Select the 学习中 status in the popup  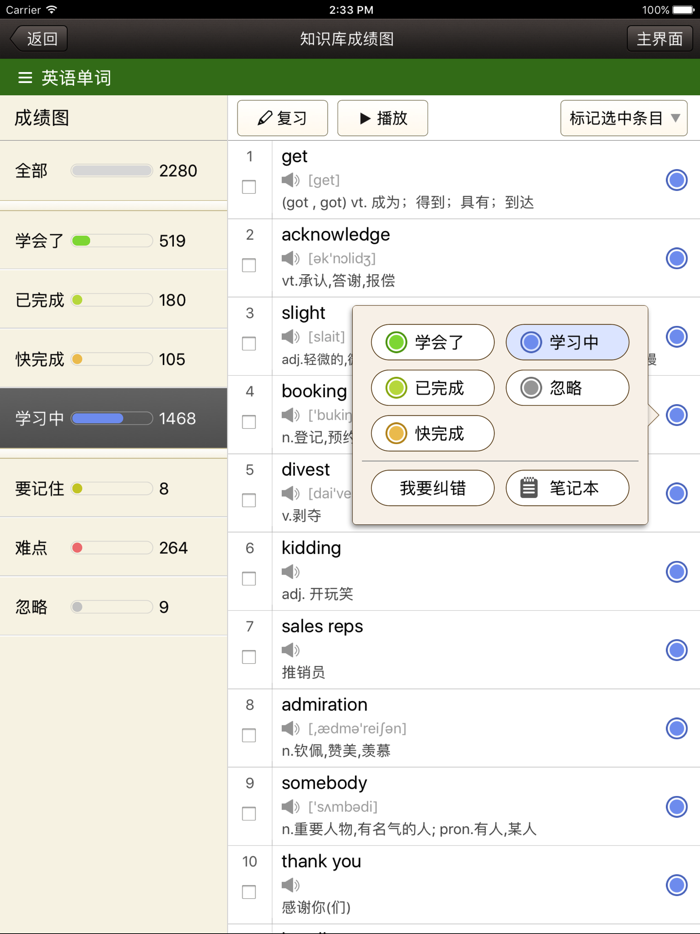point(567,342)
